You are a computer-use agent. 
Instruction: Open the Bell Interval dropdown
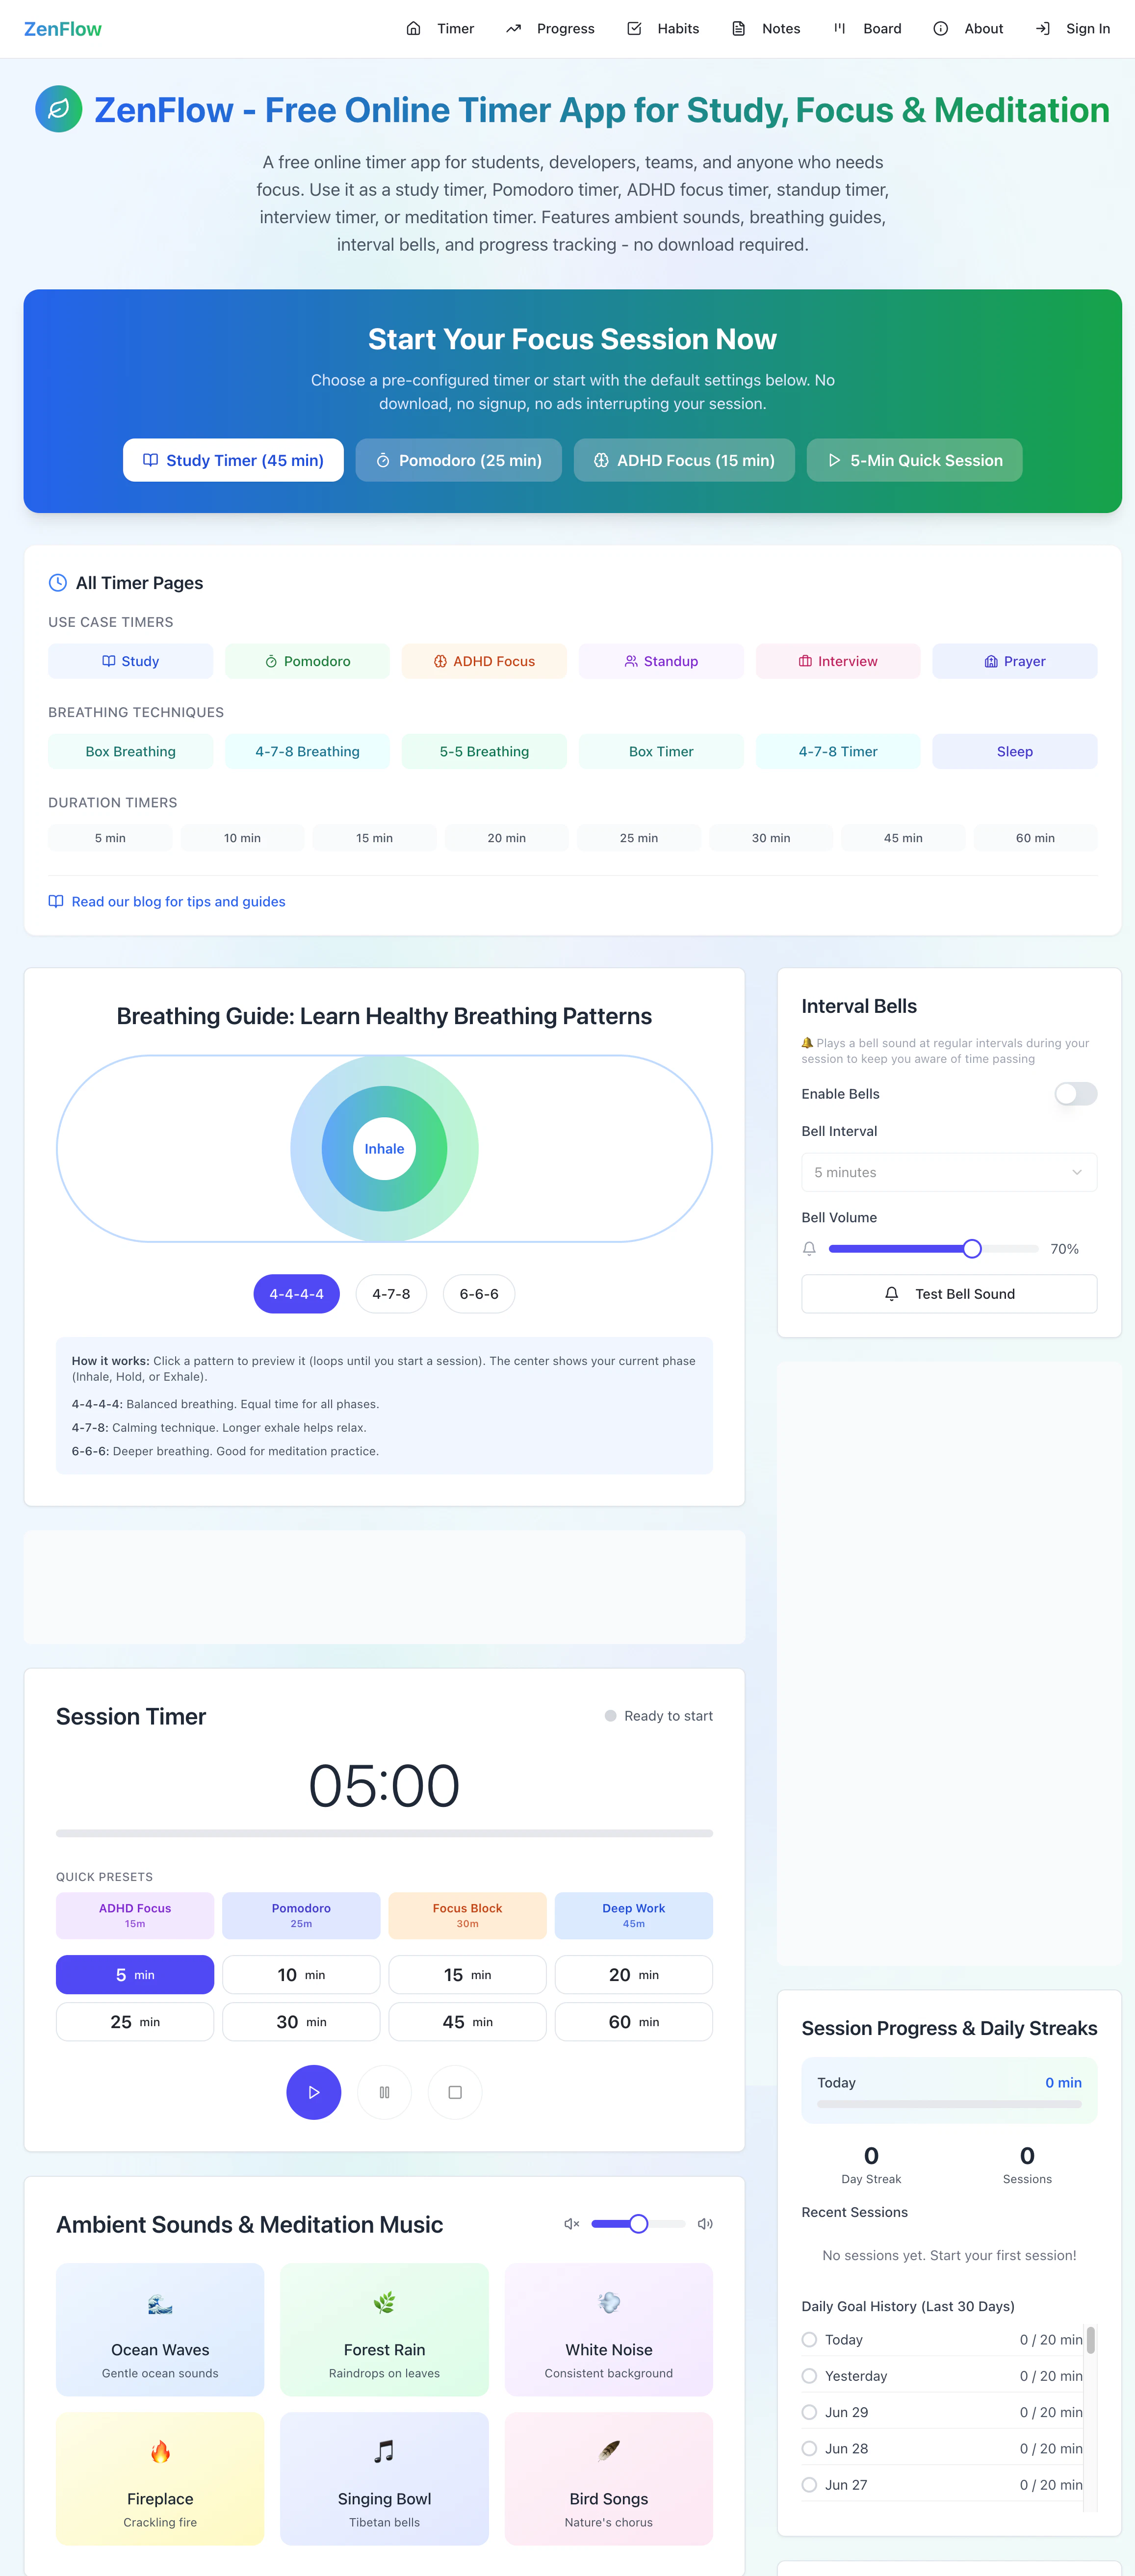[949, 1172]
